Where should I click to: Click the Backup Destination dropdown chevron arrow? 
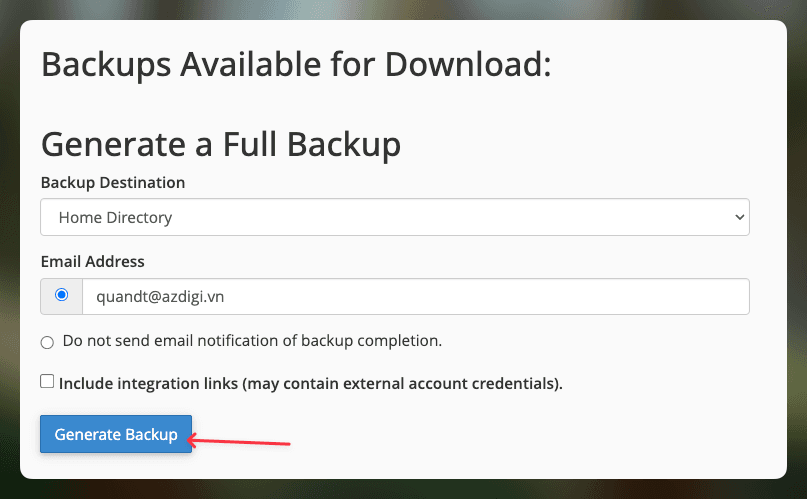pyautogui.click(x=739, y=217)
